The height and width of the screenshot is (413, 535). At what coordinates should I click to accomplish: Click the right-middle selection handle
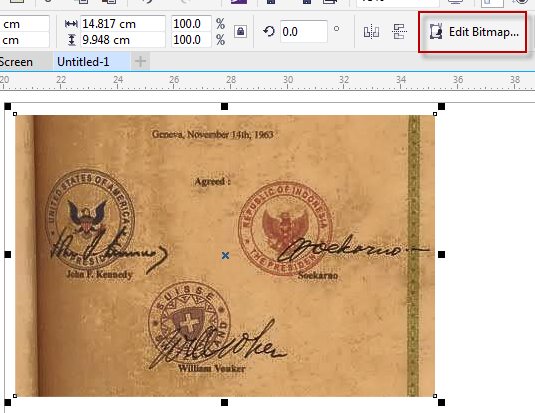pyautogui.click(x=441, y=254)
